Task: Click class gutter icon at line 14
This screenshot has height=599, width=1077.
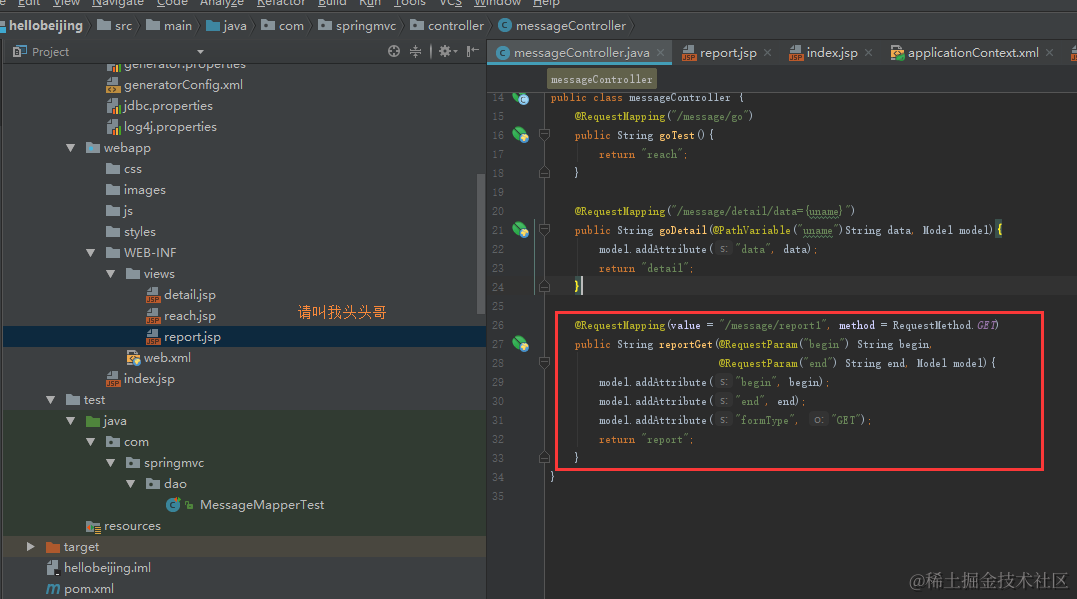Action: [521, 98]
